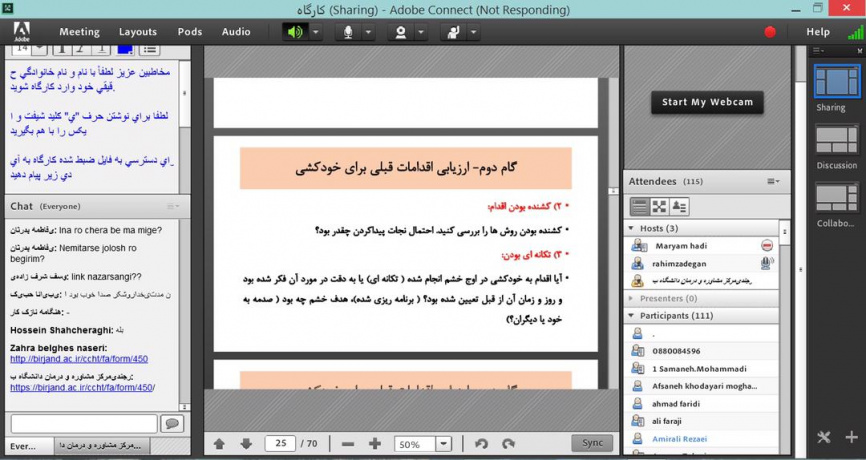Click Start My Webcam button
Viewport: 866px width, 460px height.
pyautogui.click(x=707, y=102)
